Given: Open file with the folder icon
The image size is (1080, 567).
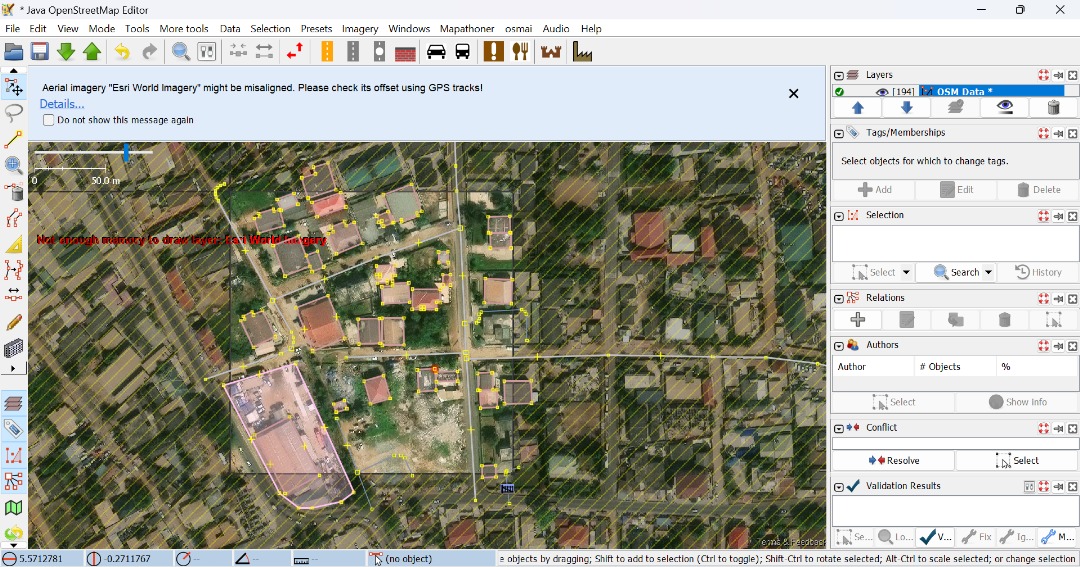Looking at the screenshot, I should tap(14, 52).
